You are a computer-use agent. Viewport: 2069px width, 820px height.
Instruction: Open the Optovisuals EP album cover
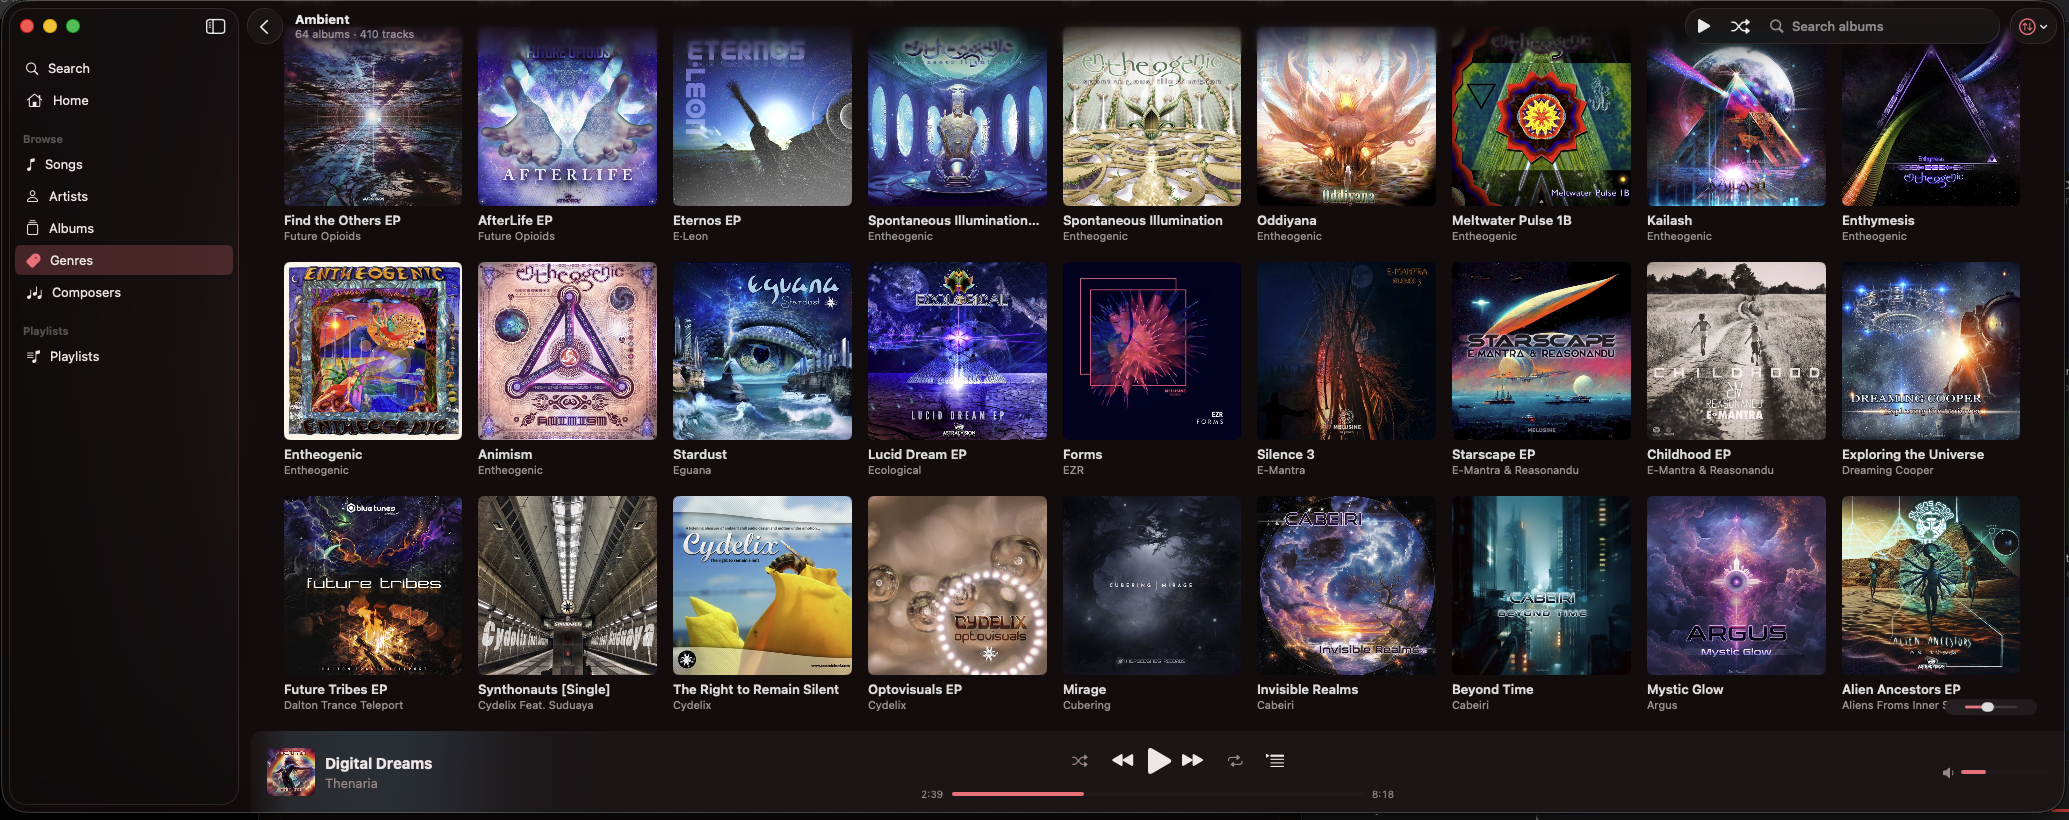point(957,586)
